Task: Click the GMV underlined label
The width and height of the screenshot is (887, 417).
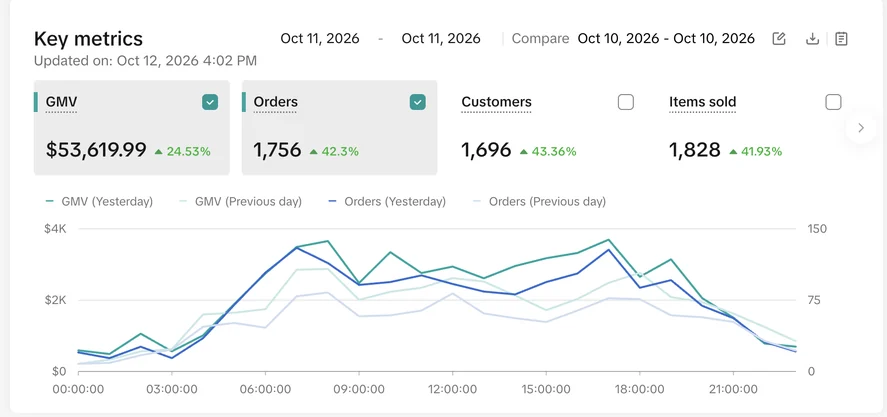Action: (x=61, y=102)
